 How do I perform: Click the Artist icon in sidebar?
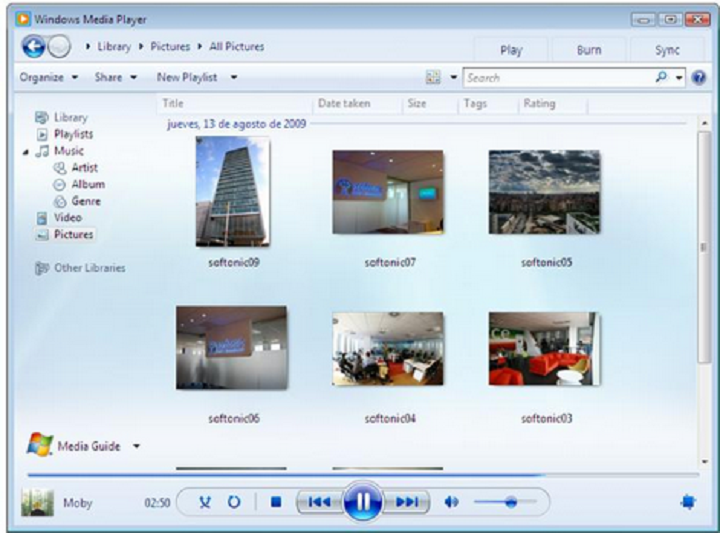pyautogui.click(x=60, y=168)
